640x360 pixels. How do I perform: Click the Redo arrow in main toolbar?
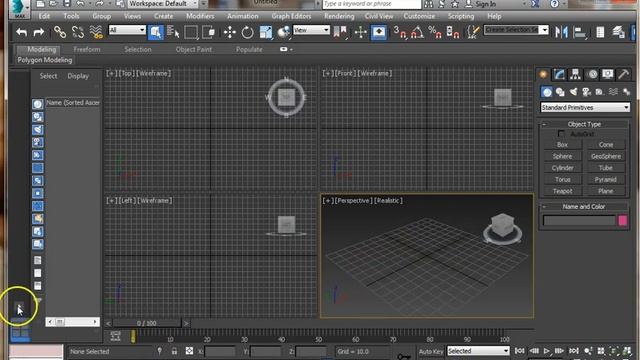[x=39, y=32]
